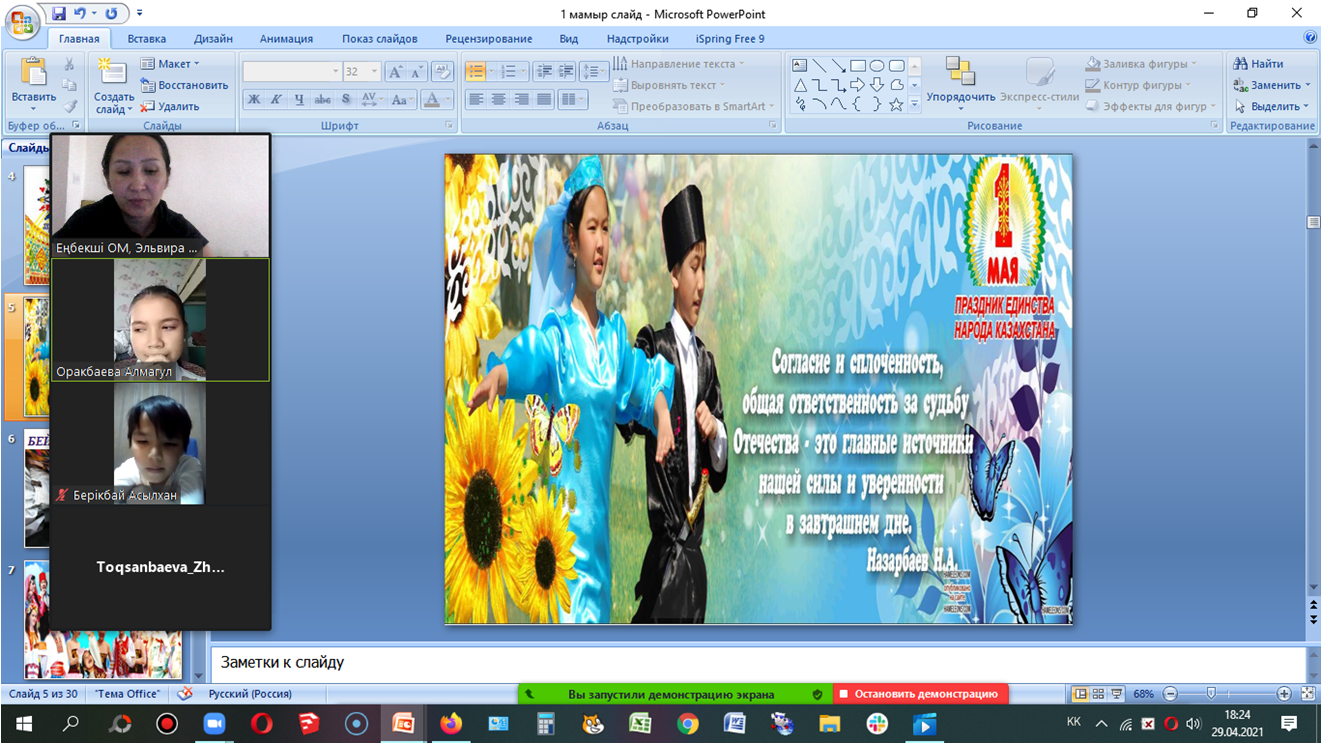Toggle italic (К) text formatting
Image resolution: width=1322 pixels, height=744 pixels.
276,100
